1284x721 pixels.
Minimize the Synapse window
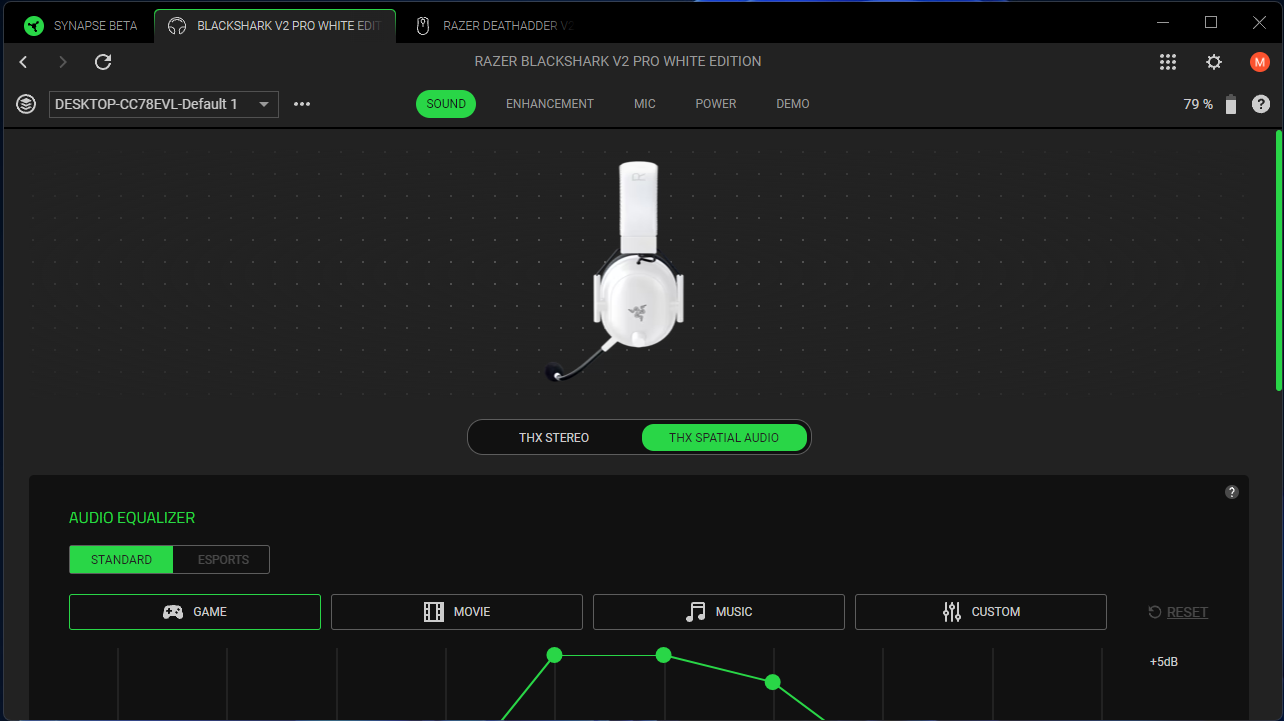1162,22
